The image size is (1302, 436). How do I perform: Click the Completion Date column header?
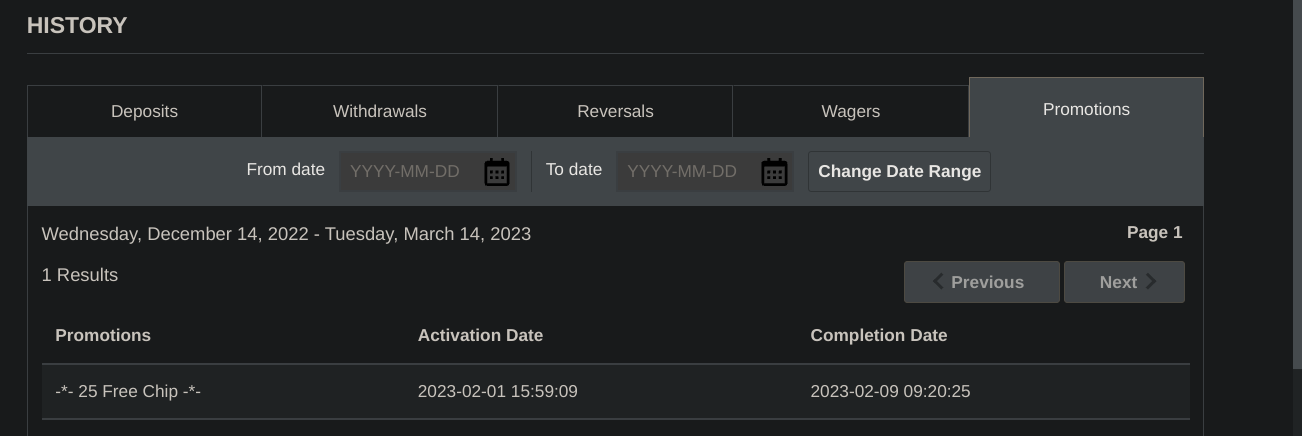(x=878, y=335)
